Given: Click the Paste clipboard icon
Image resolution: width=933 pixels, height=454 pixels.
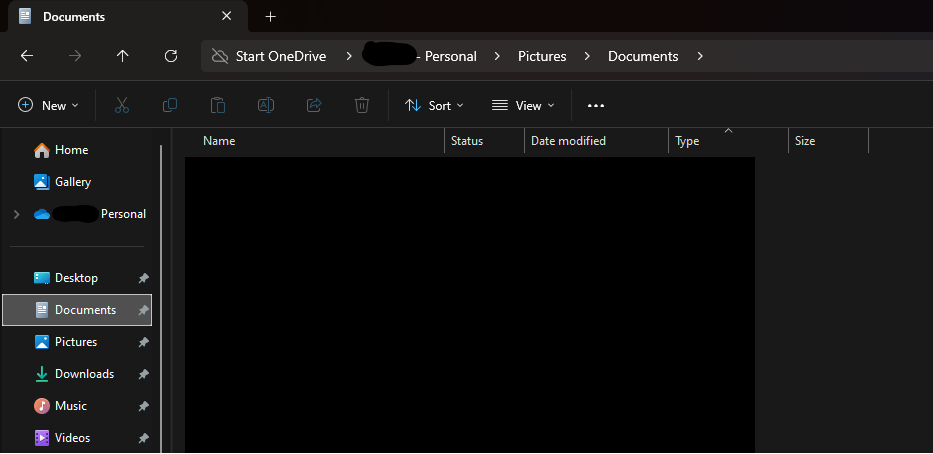Looking at the screenshot, I should (x=218, y=105).
